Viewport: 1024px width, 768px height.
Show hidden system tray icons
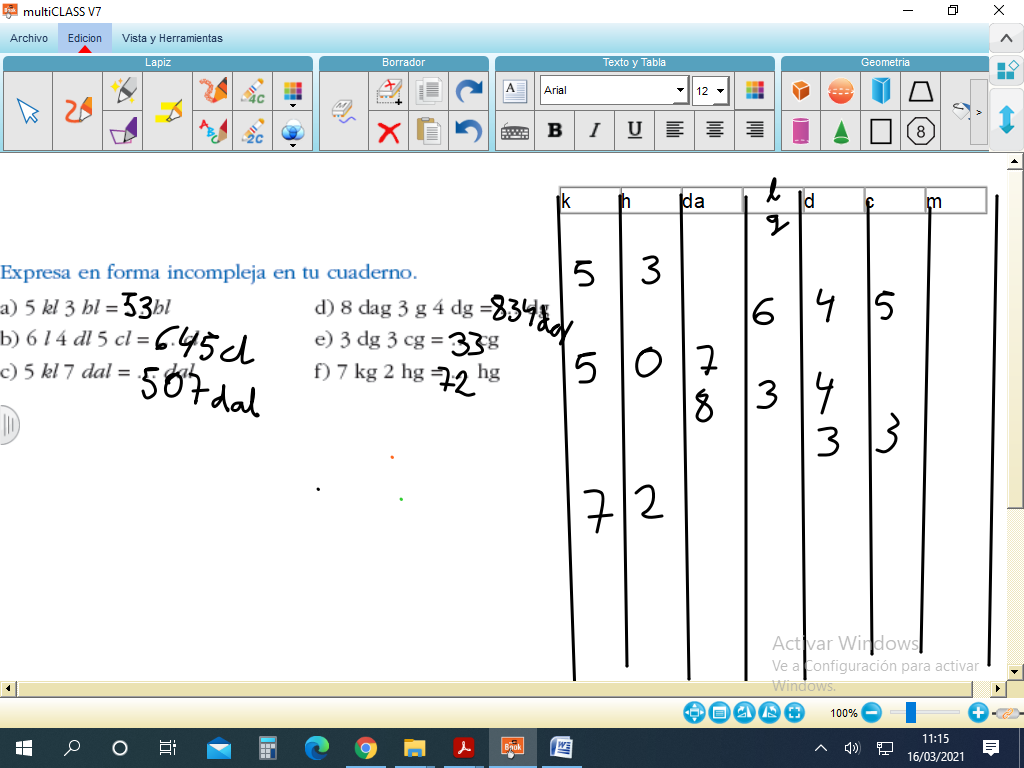(821, 748)
